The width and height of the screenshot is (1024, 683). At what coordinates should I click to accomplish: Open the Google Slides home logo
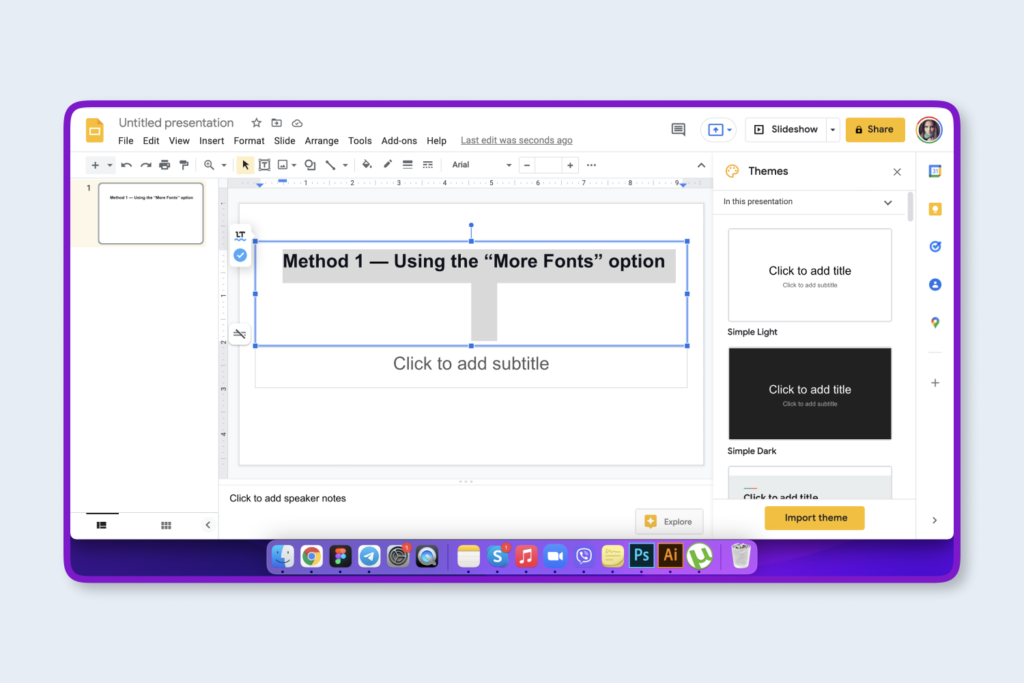point(95,131)
